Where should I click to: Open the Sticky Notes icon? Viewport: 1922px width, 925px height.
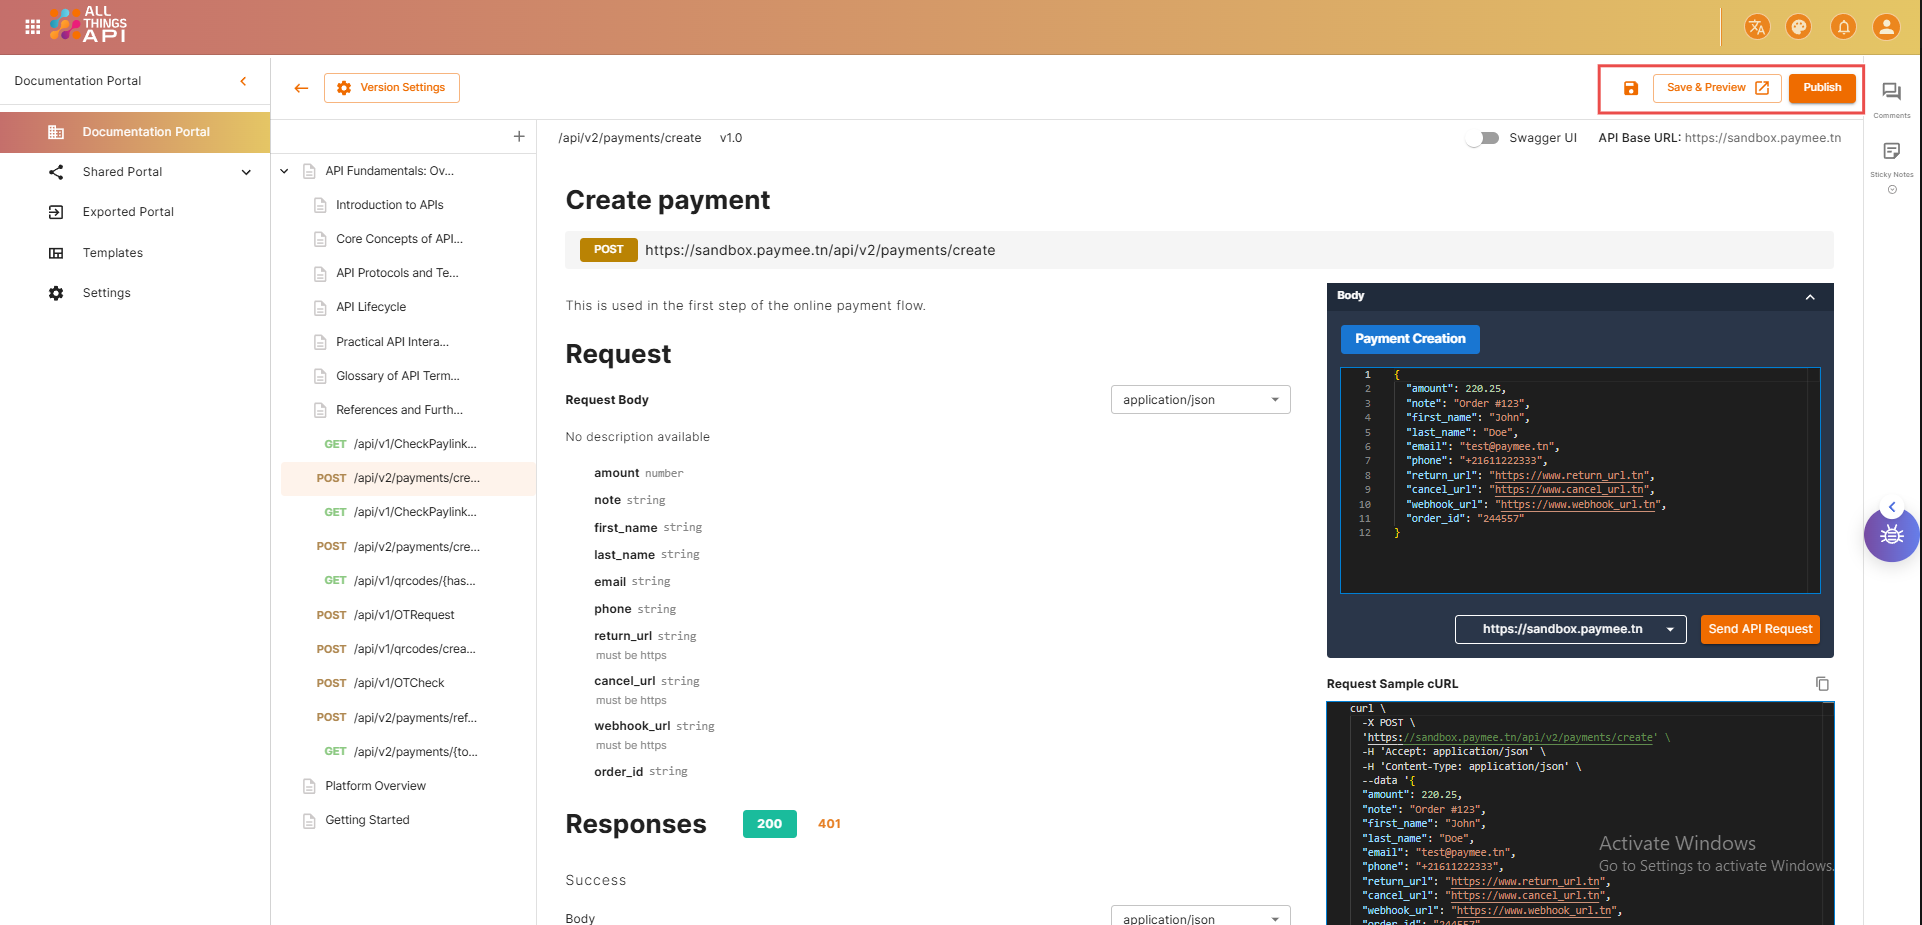pos(1891,152)
